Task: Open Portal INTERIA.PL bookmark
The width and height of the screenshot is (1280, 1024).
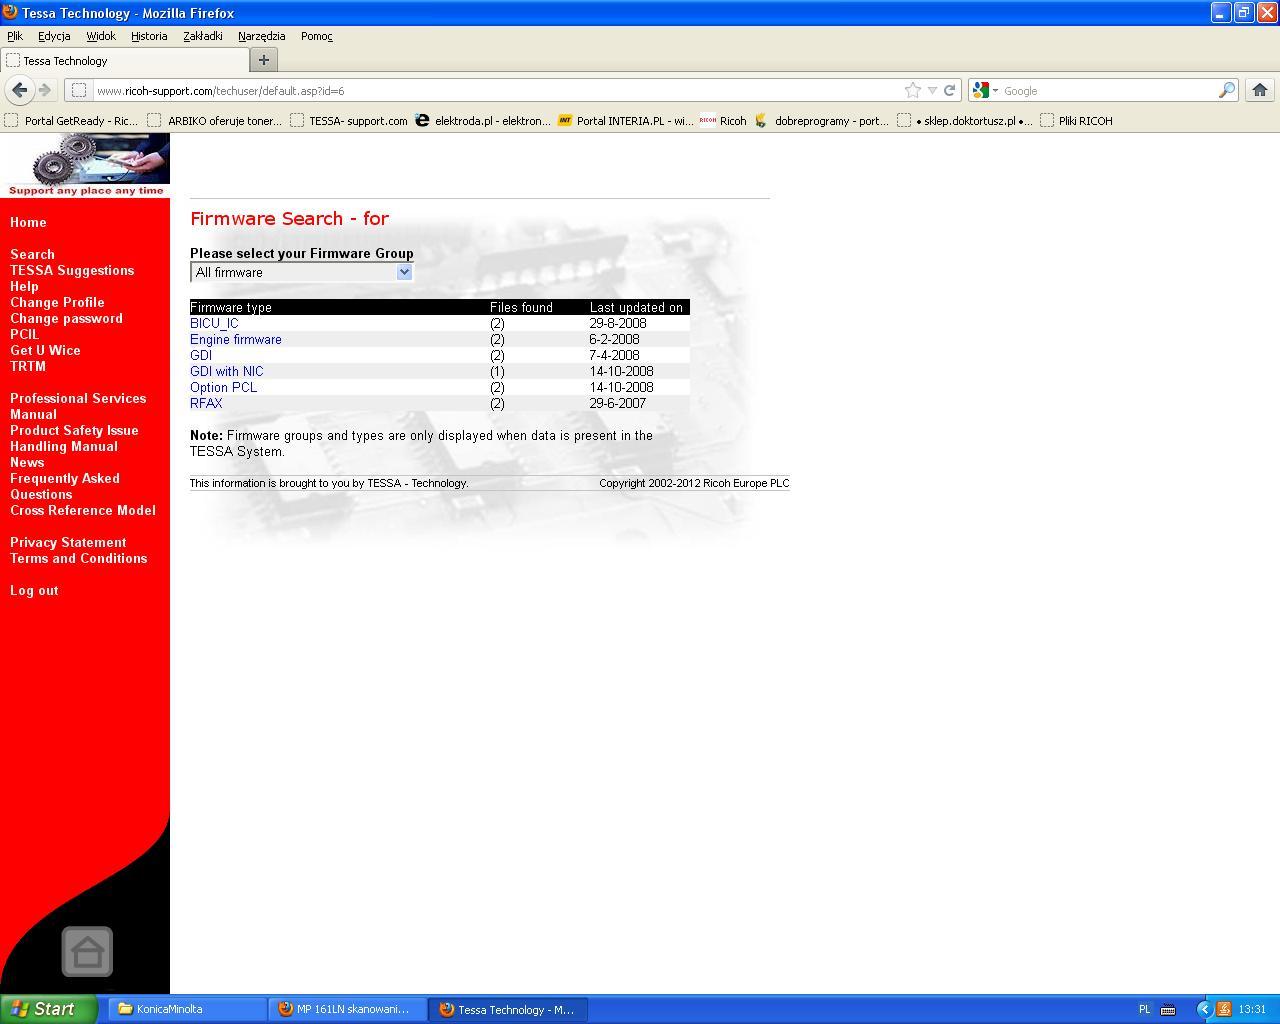Action: [625, 120]
